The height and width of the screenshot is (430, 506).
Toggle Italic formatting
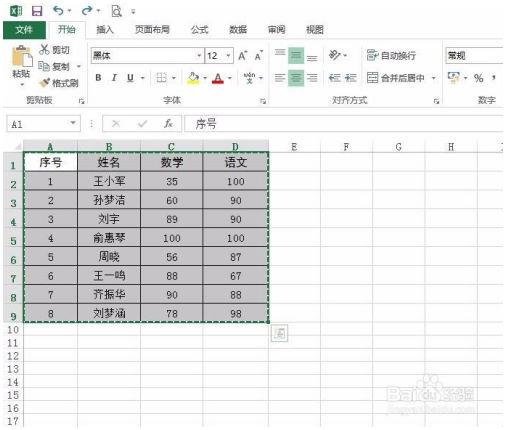tap(114, 78)
